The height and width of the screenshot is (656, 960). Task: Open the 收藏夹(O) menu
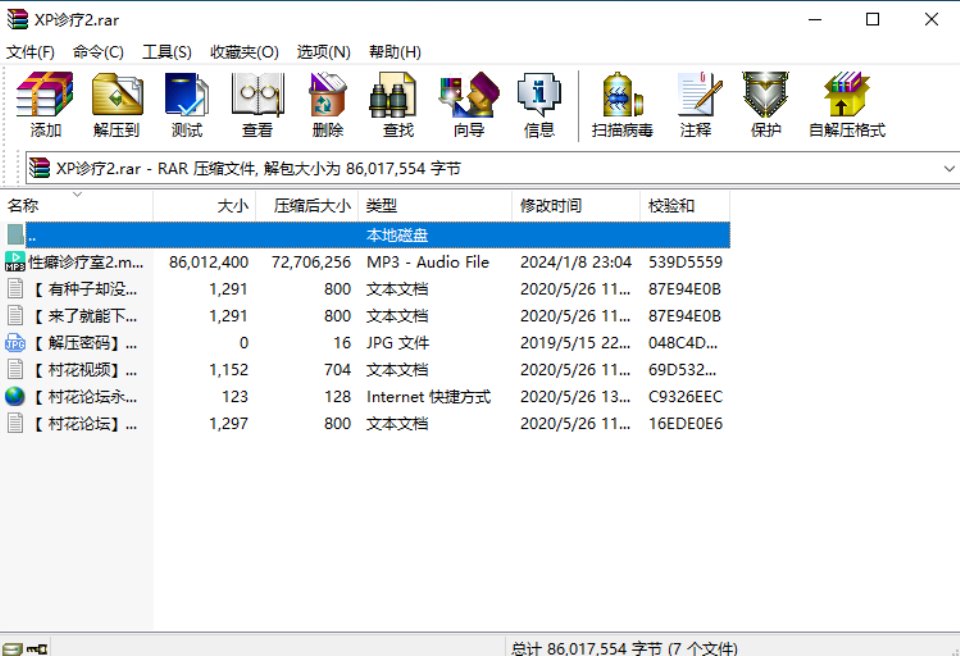[244, 52]
